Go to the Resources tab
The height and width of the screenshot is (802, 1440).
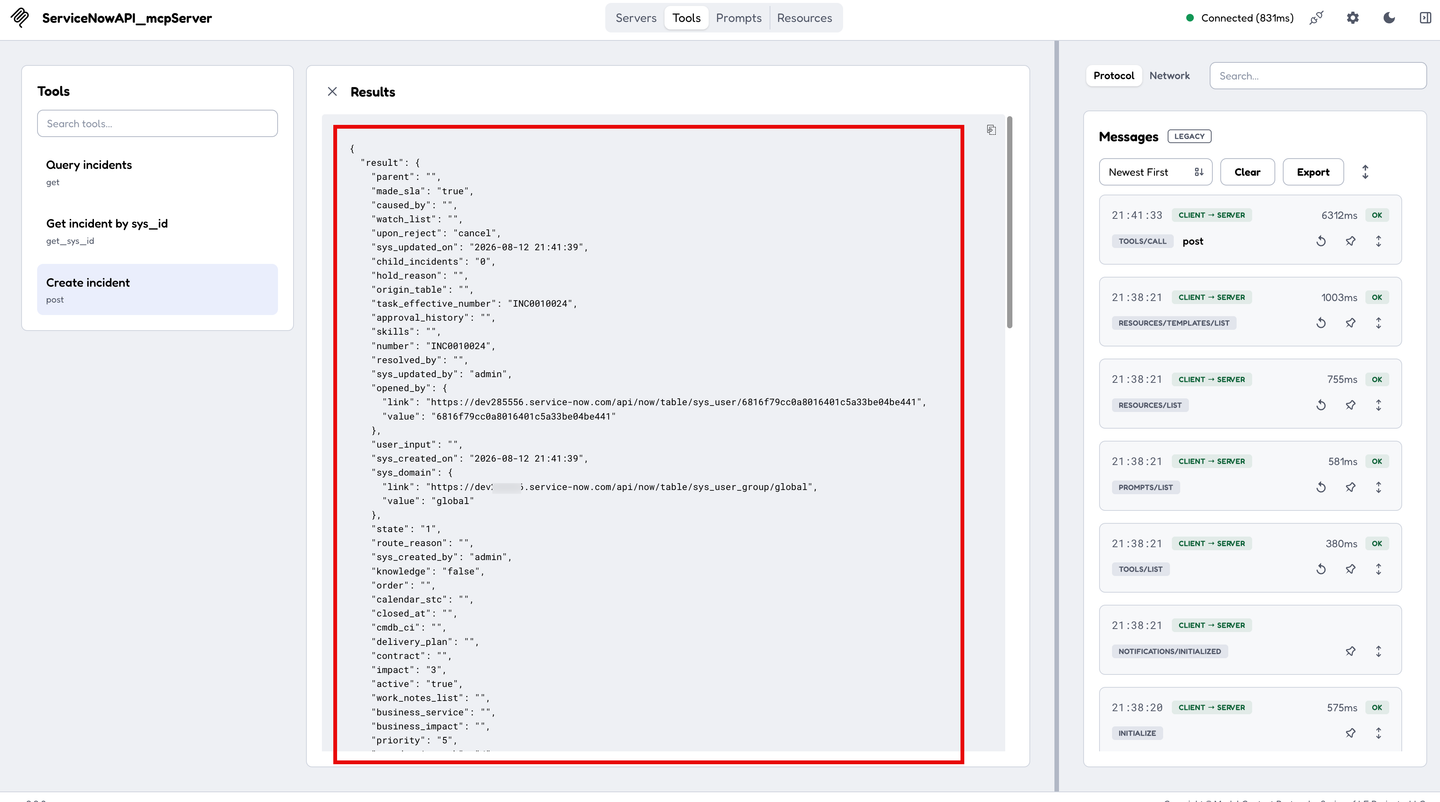point(805,18)
